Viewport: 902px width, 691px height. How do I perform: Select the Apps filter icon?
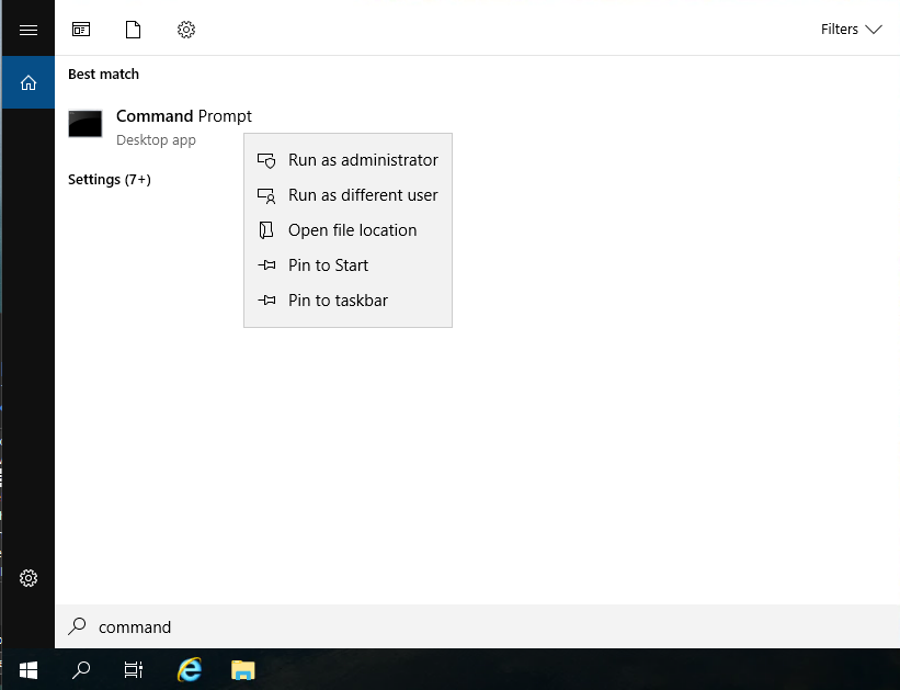[x=81, y=29]
